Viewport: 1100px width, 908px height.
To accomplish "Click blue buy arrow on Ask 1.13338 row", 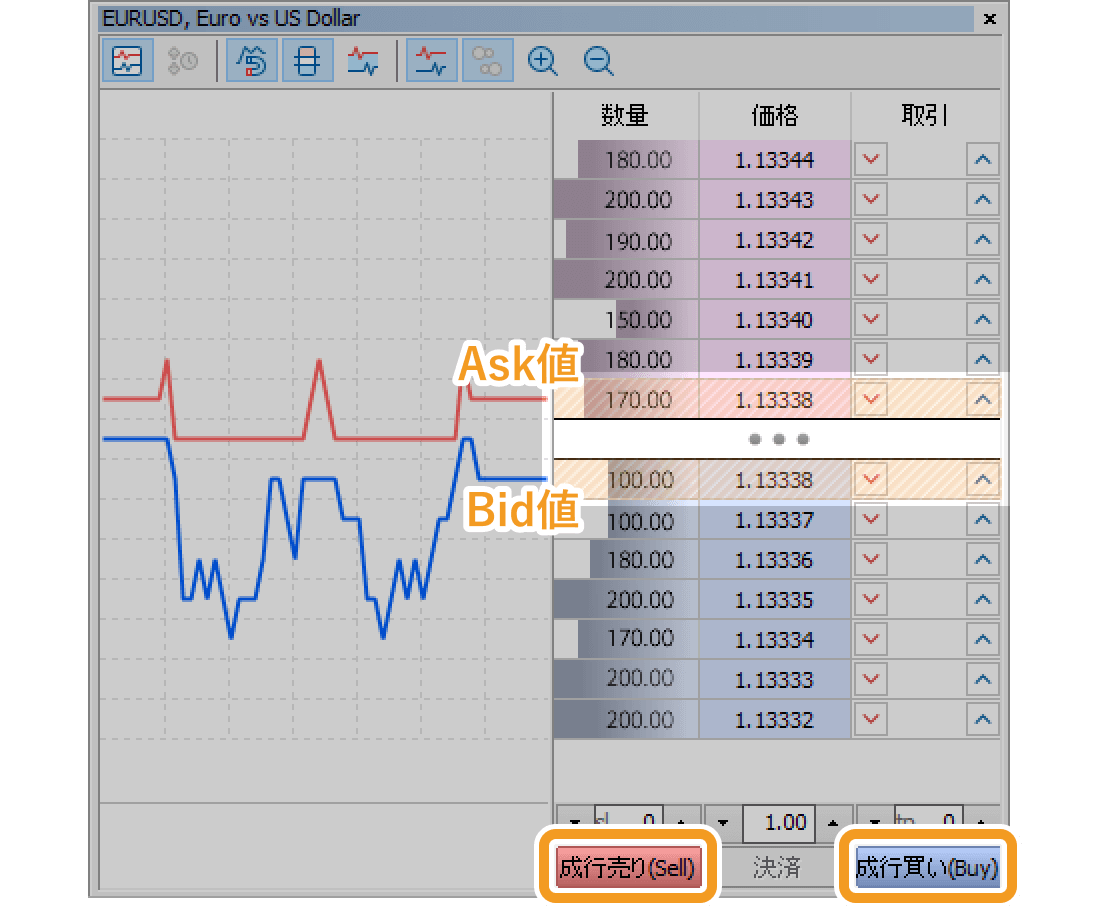I will 983,400.
